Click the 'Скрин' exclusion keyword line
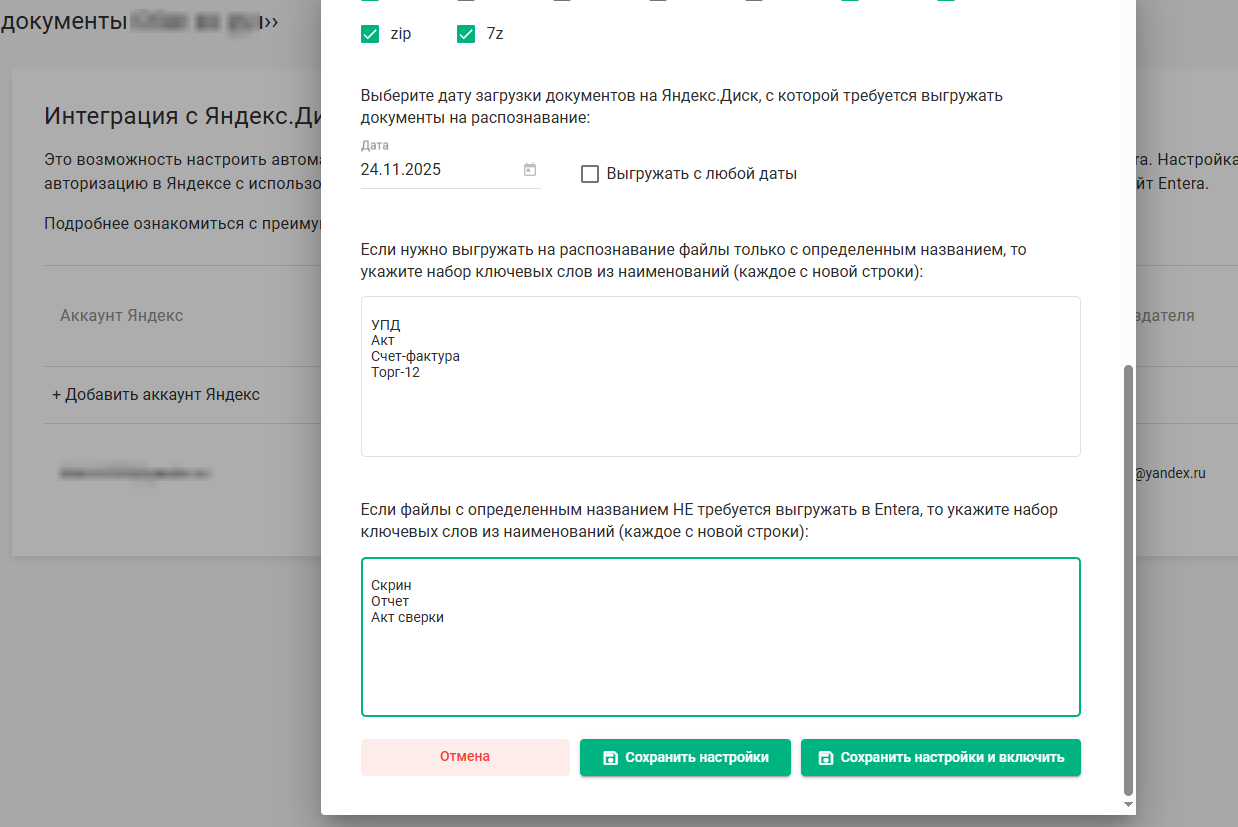Viewport: 1238px width, 827px height. click(x=391, y=585)
